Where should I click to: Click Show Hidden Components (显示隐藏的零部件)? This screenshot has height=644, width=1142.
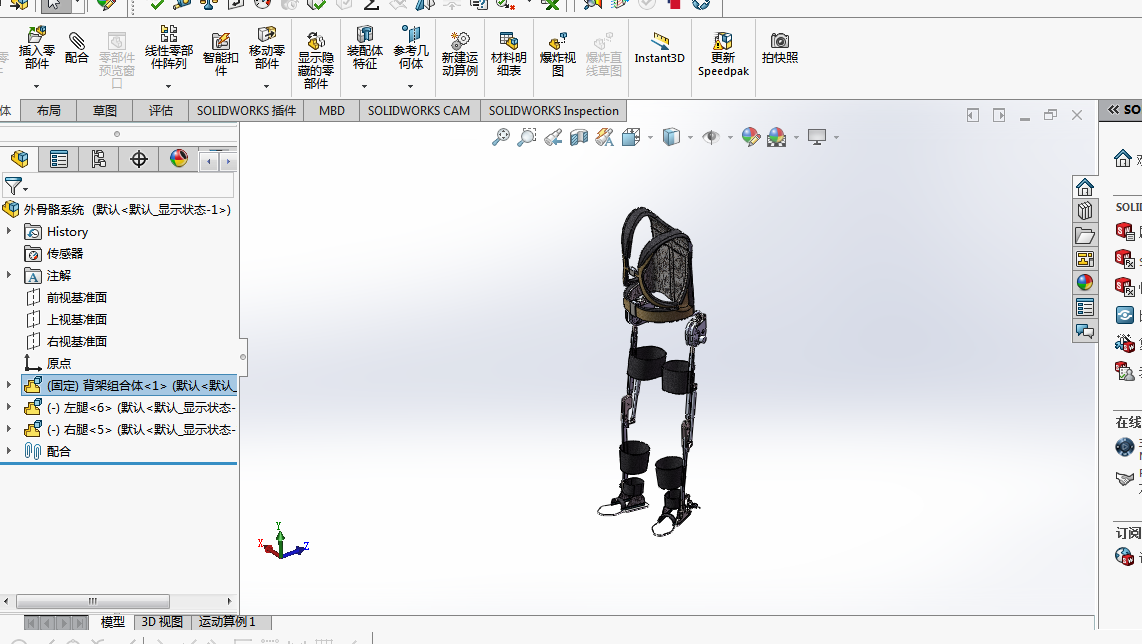315,60
